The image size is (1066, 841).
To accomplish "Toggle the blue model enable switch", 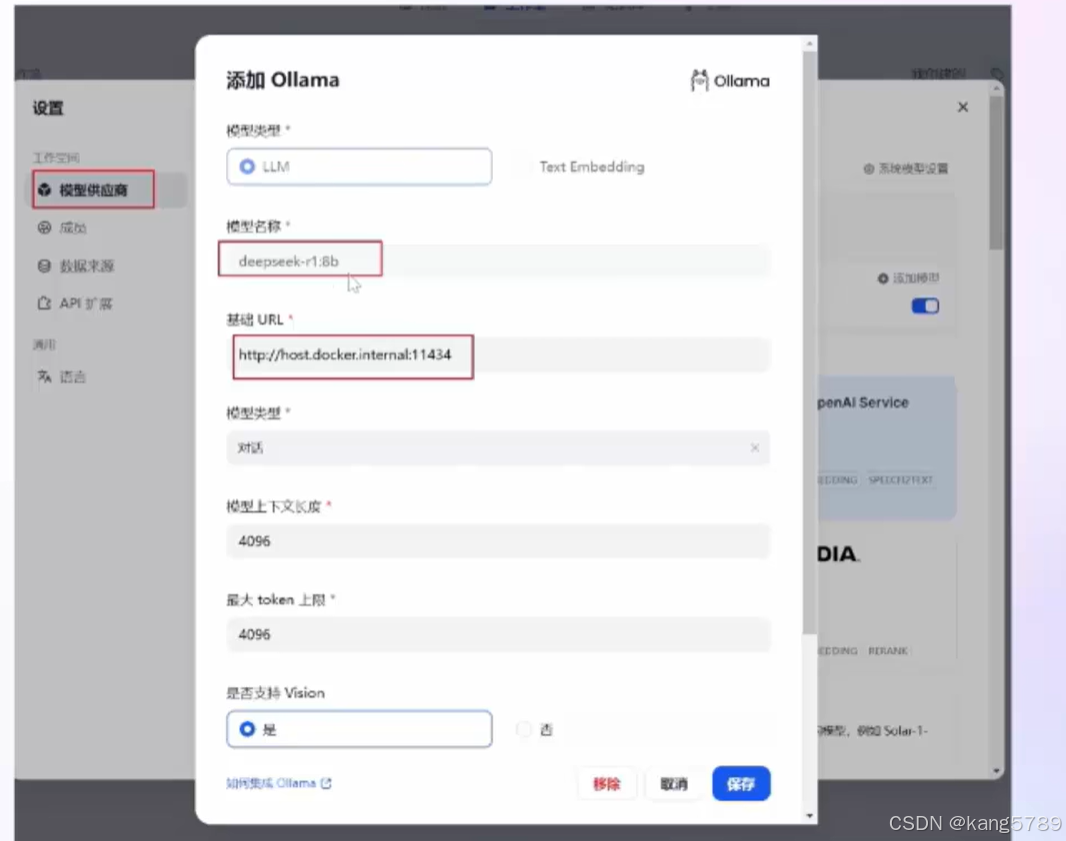I will click(x=925, y=306).
